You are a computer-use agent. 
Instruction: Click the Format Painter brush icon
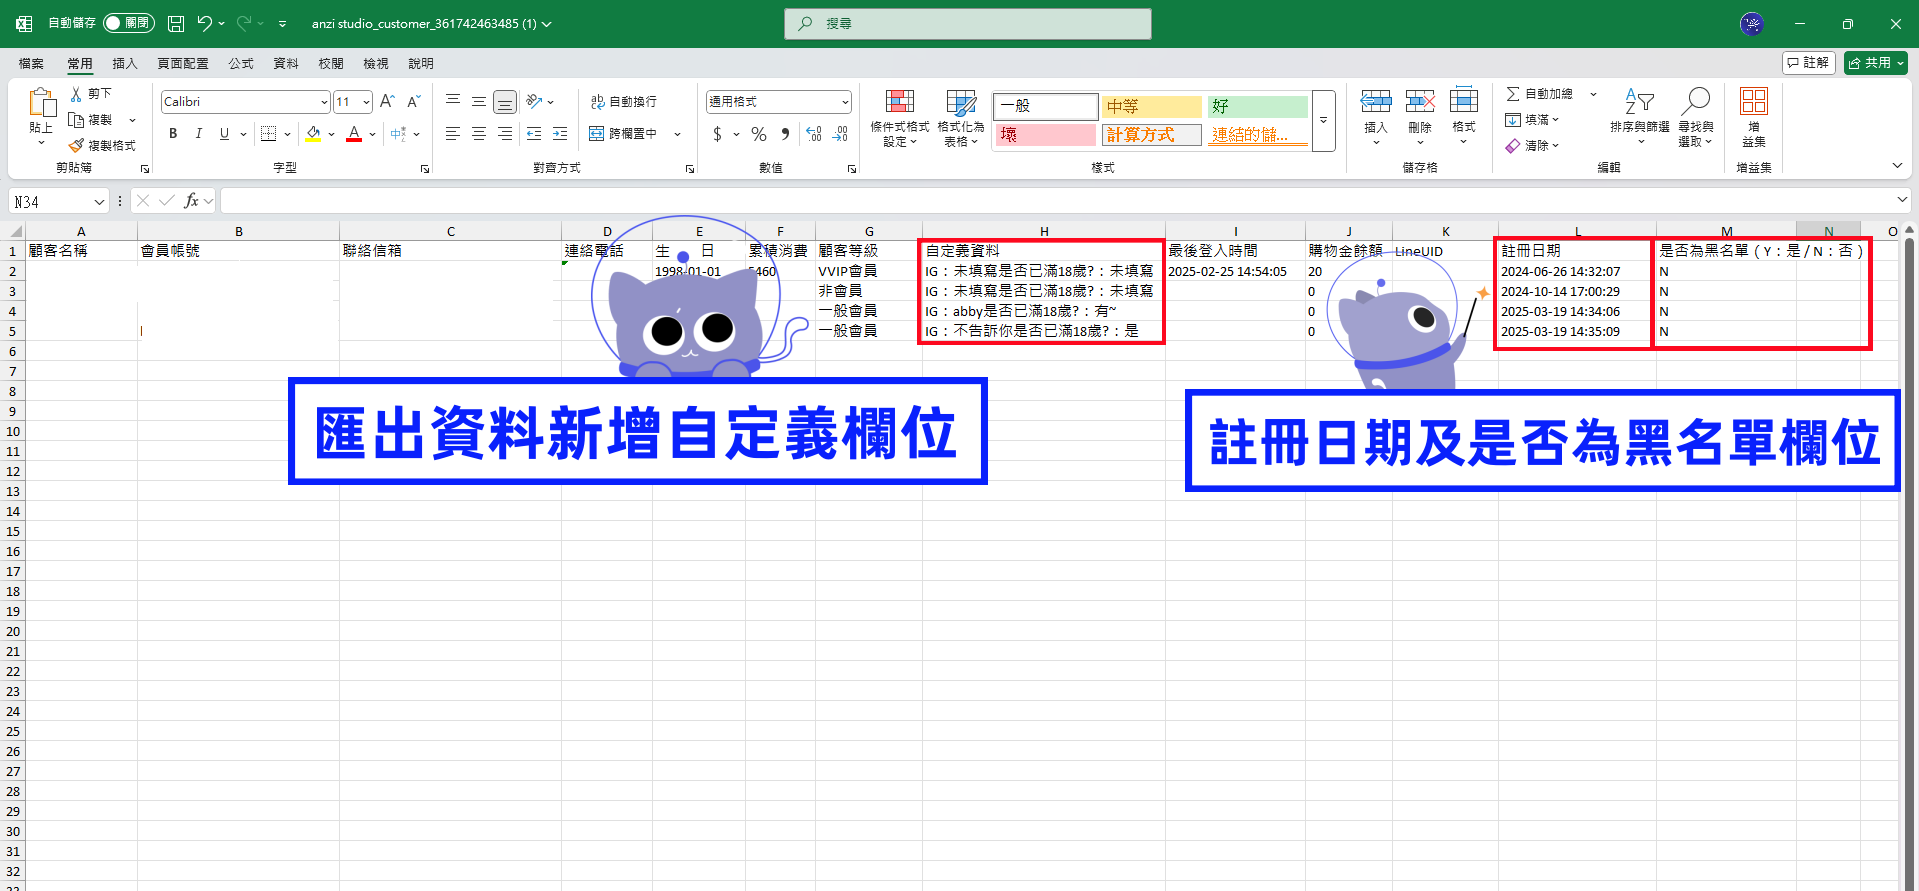(x=76, y=145)
